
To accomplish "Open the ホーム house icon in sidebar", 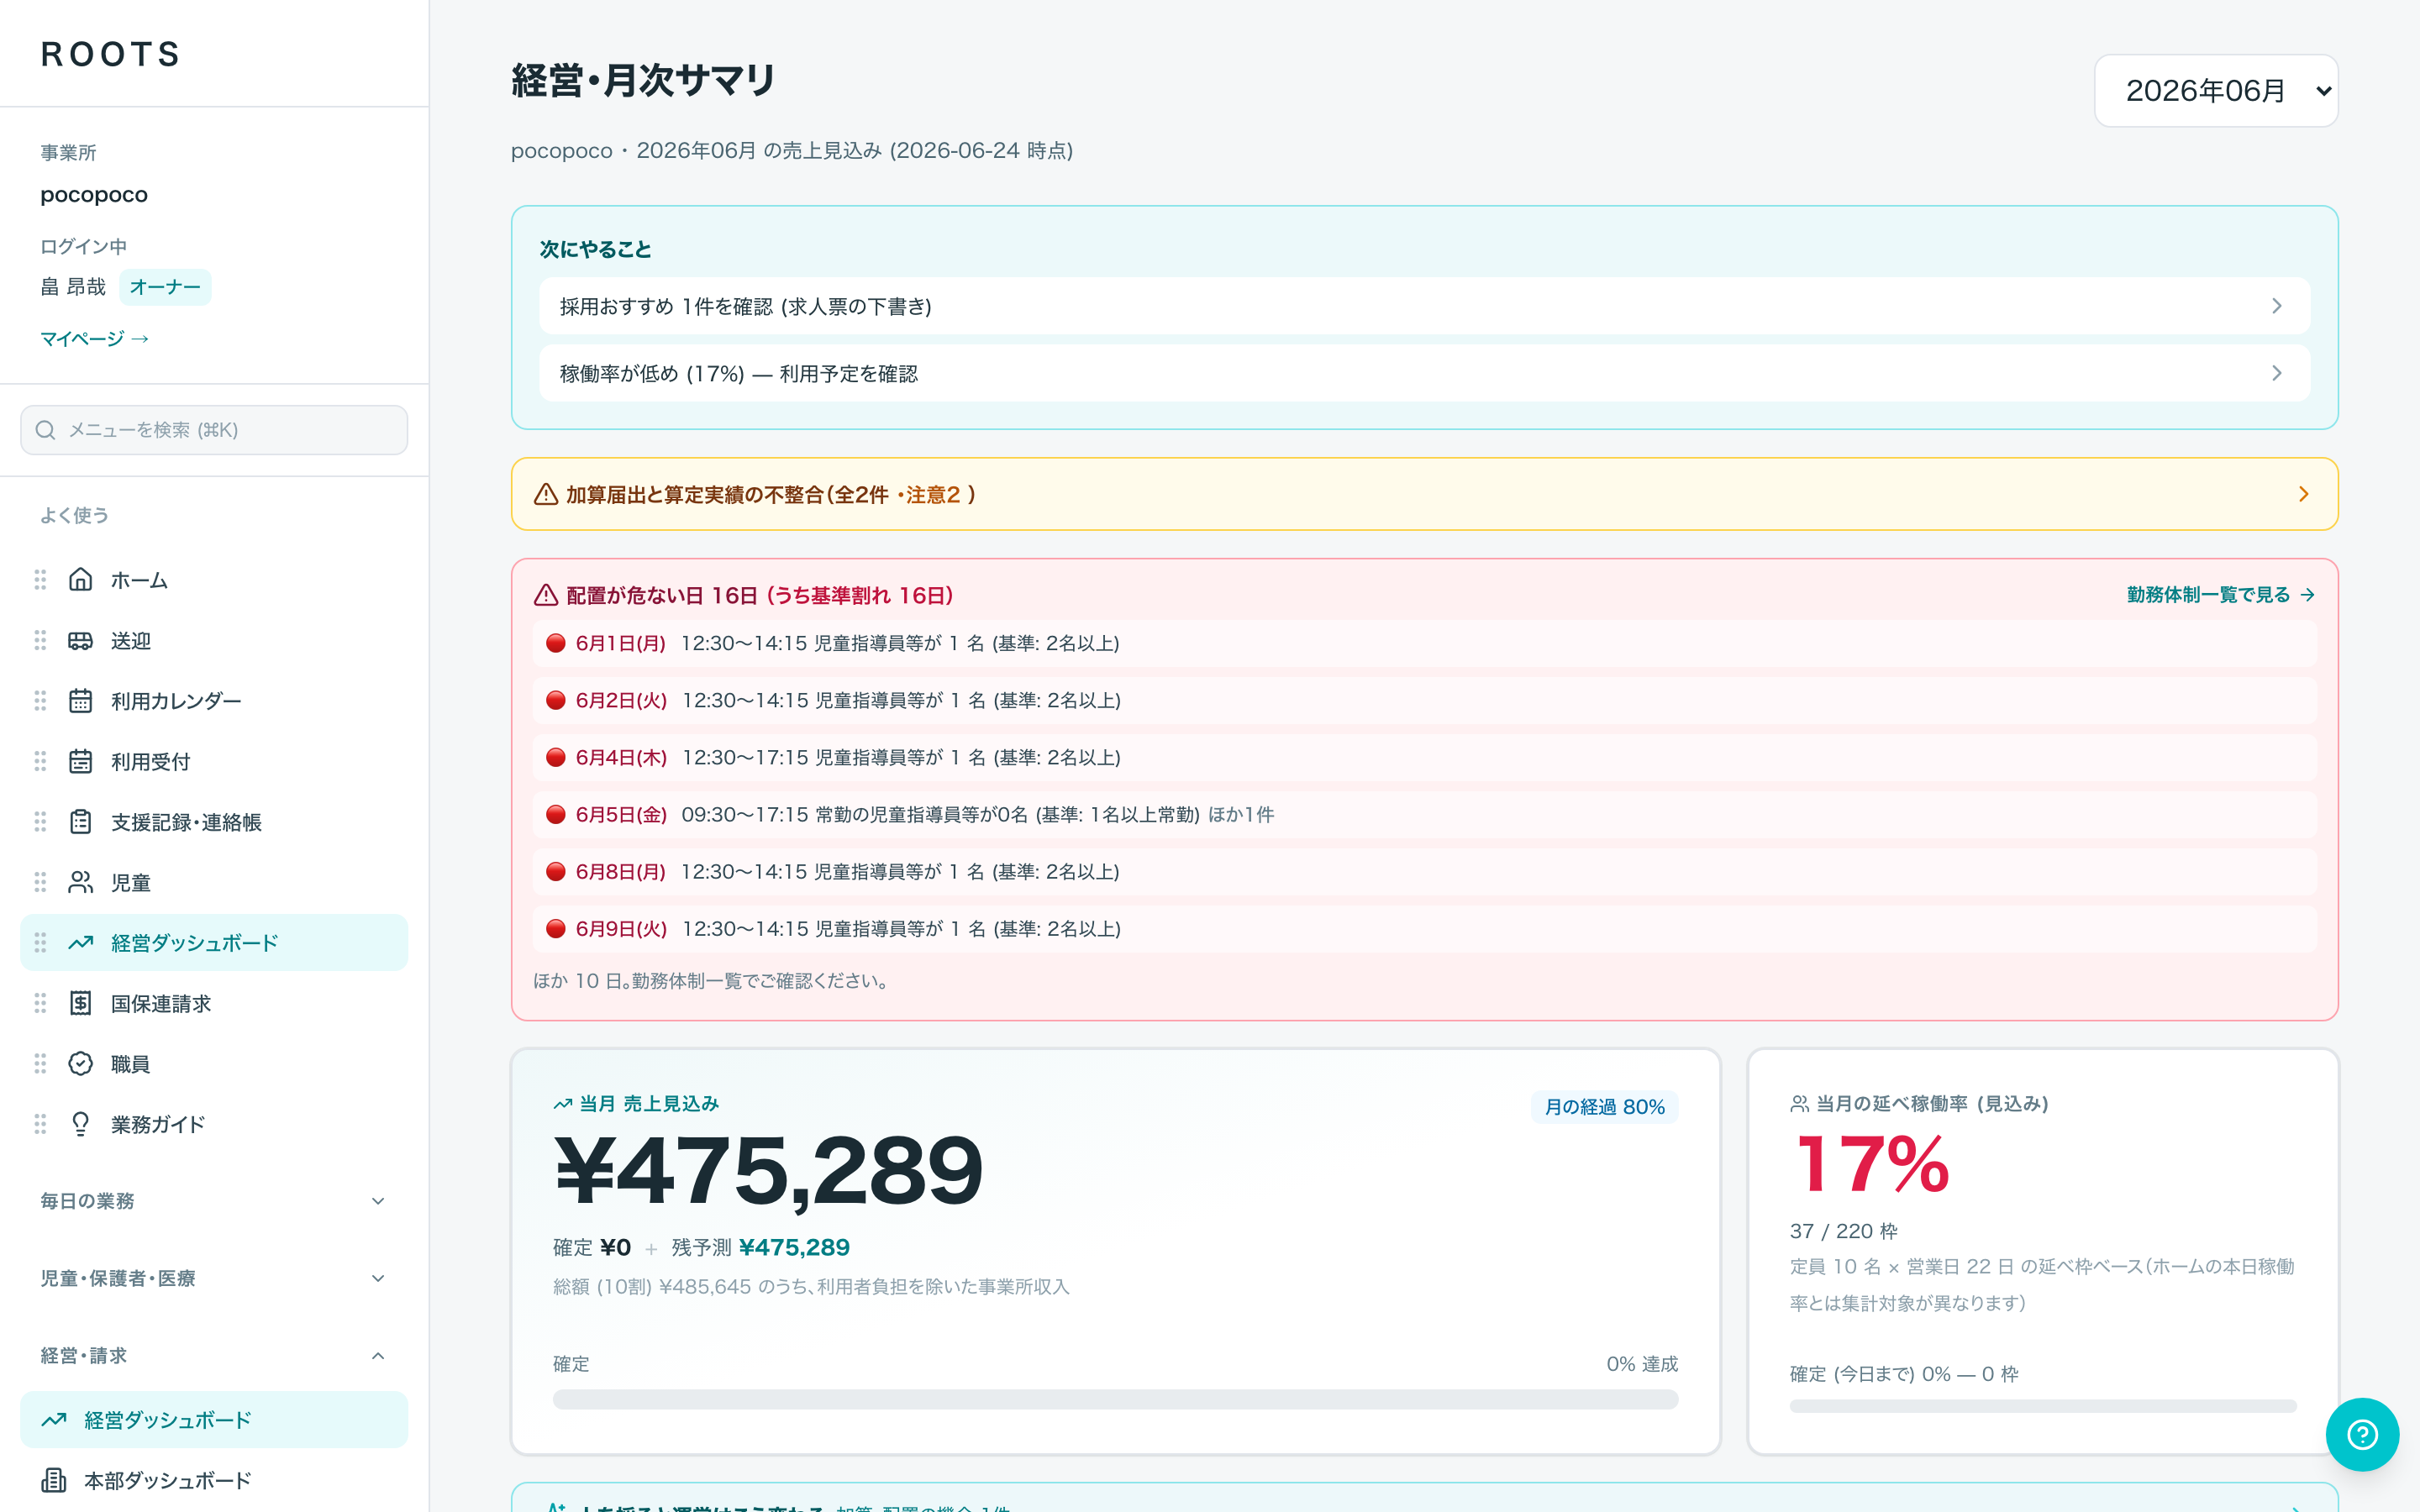I will [x=80, y=580].
